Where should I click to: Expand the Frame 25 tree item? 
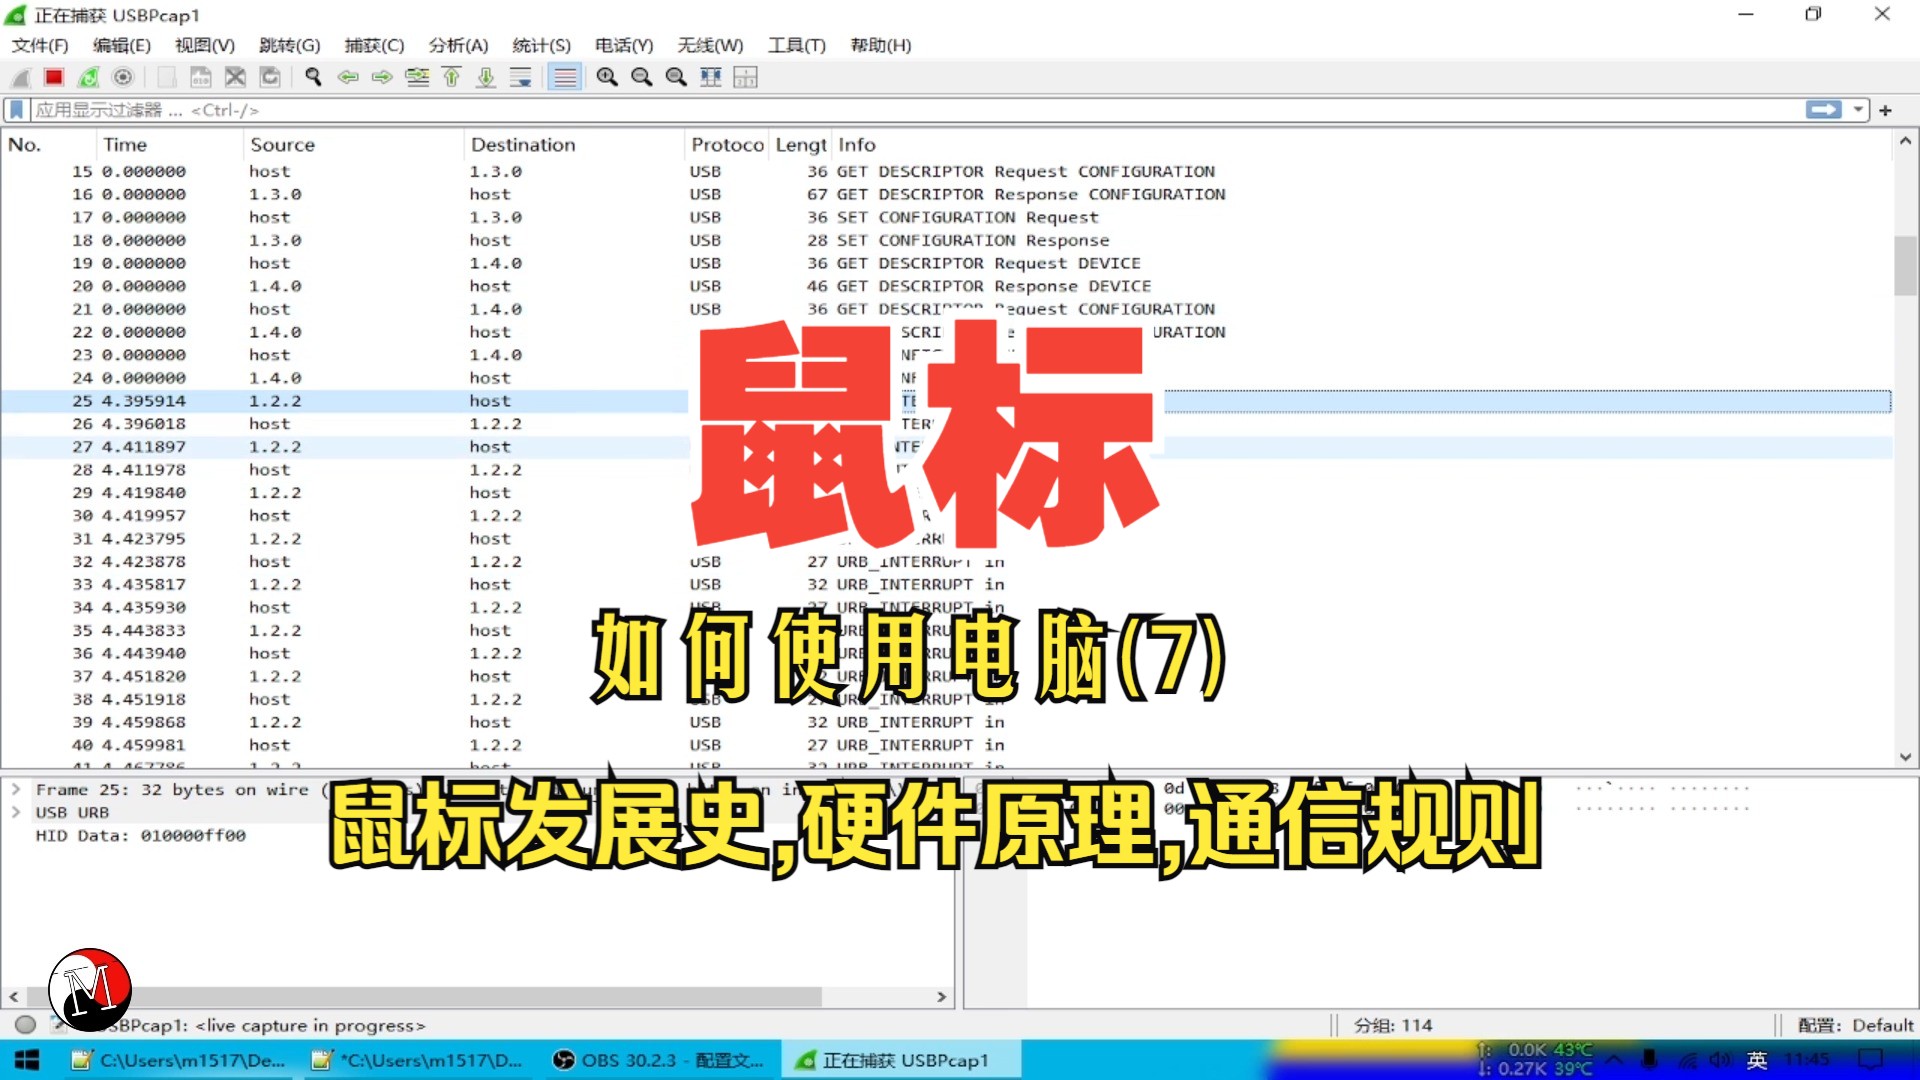click(16, 789)
